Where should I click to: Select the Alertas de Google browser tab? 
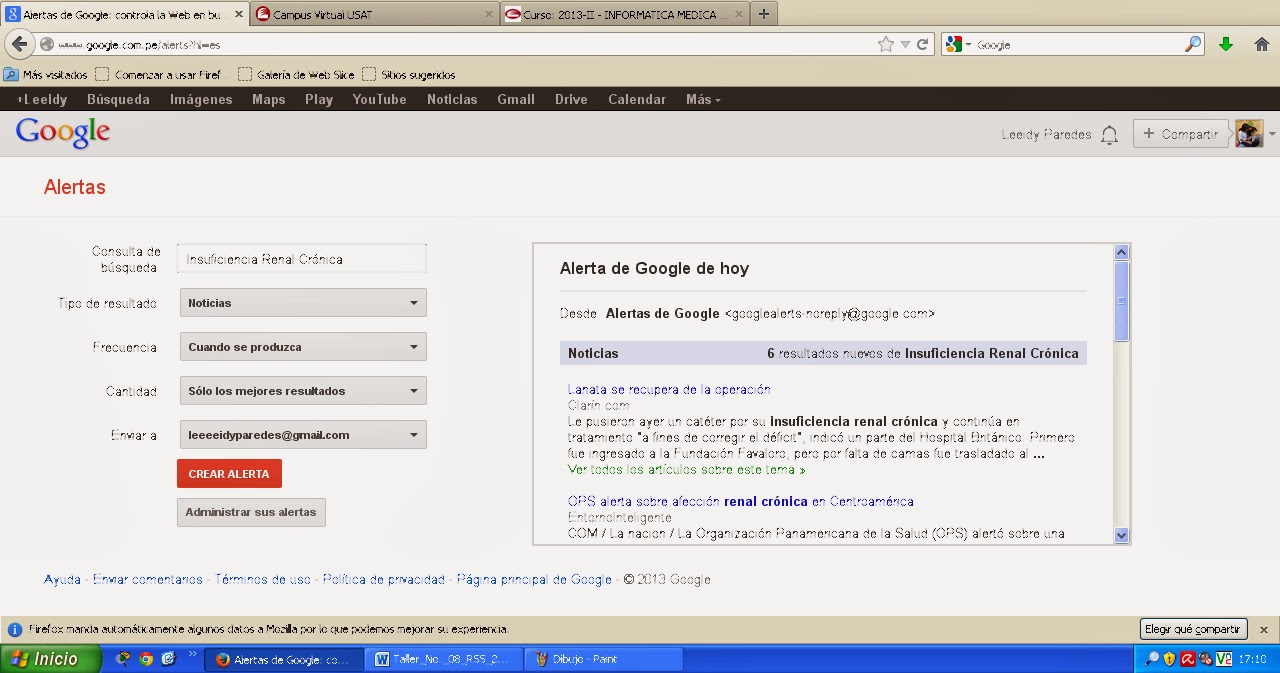[x=124, y=14]
